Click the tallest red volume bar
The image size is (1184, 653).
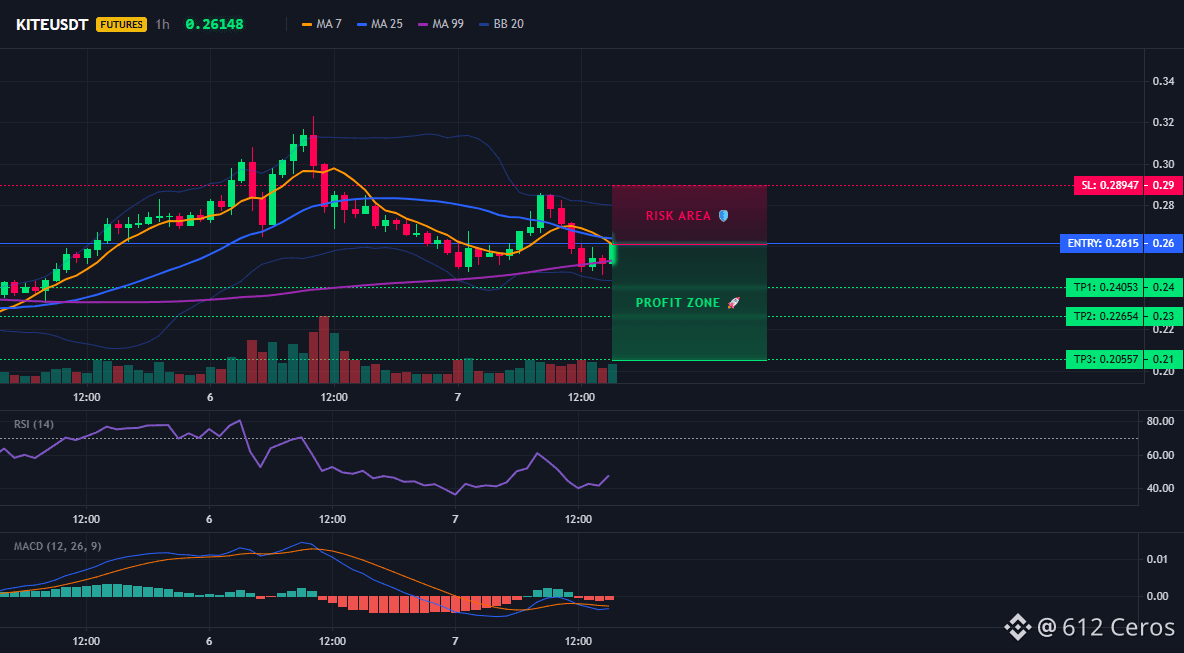[x=324, y=350]
